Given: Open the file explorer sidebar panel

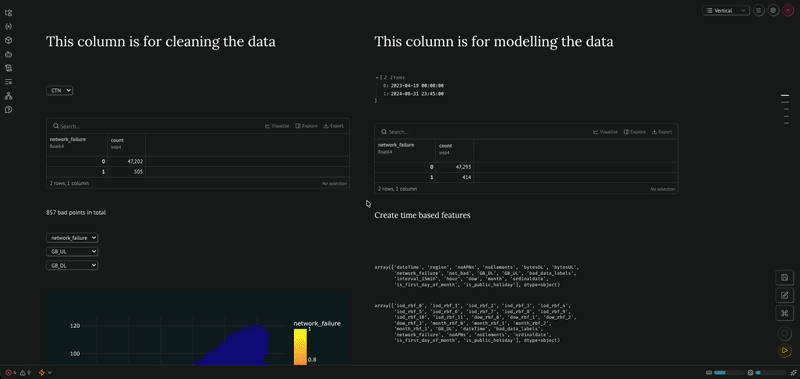Looking at the screenshot, I should pos(8,13).
